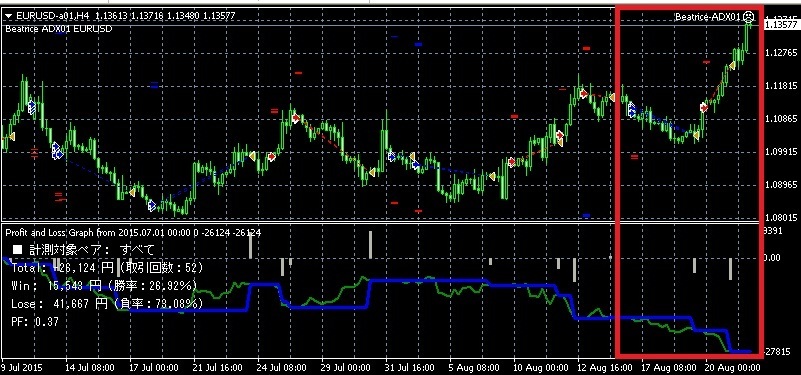Select the red arrow near 5 Aug 08:00

click(x=511, y=162)
